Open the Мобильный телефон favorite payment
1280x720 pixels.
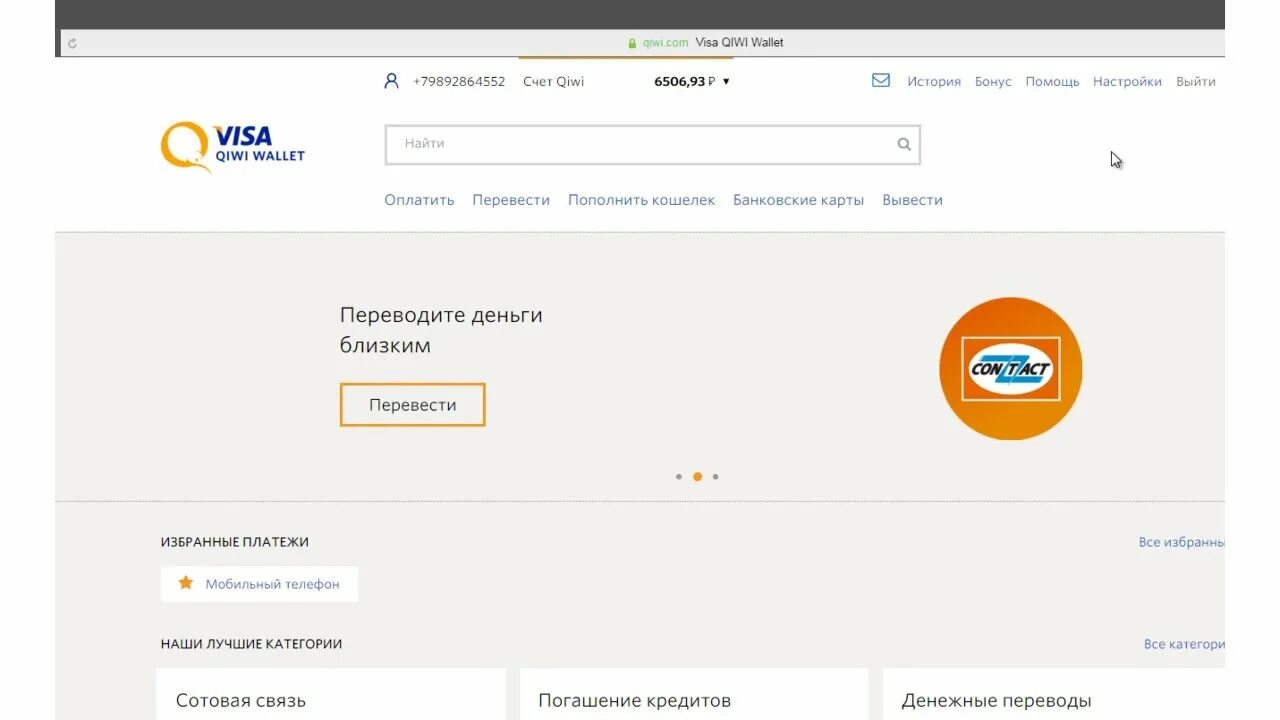(x=259, y=584)
